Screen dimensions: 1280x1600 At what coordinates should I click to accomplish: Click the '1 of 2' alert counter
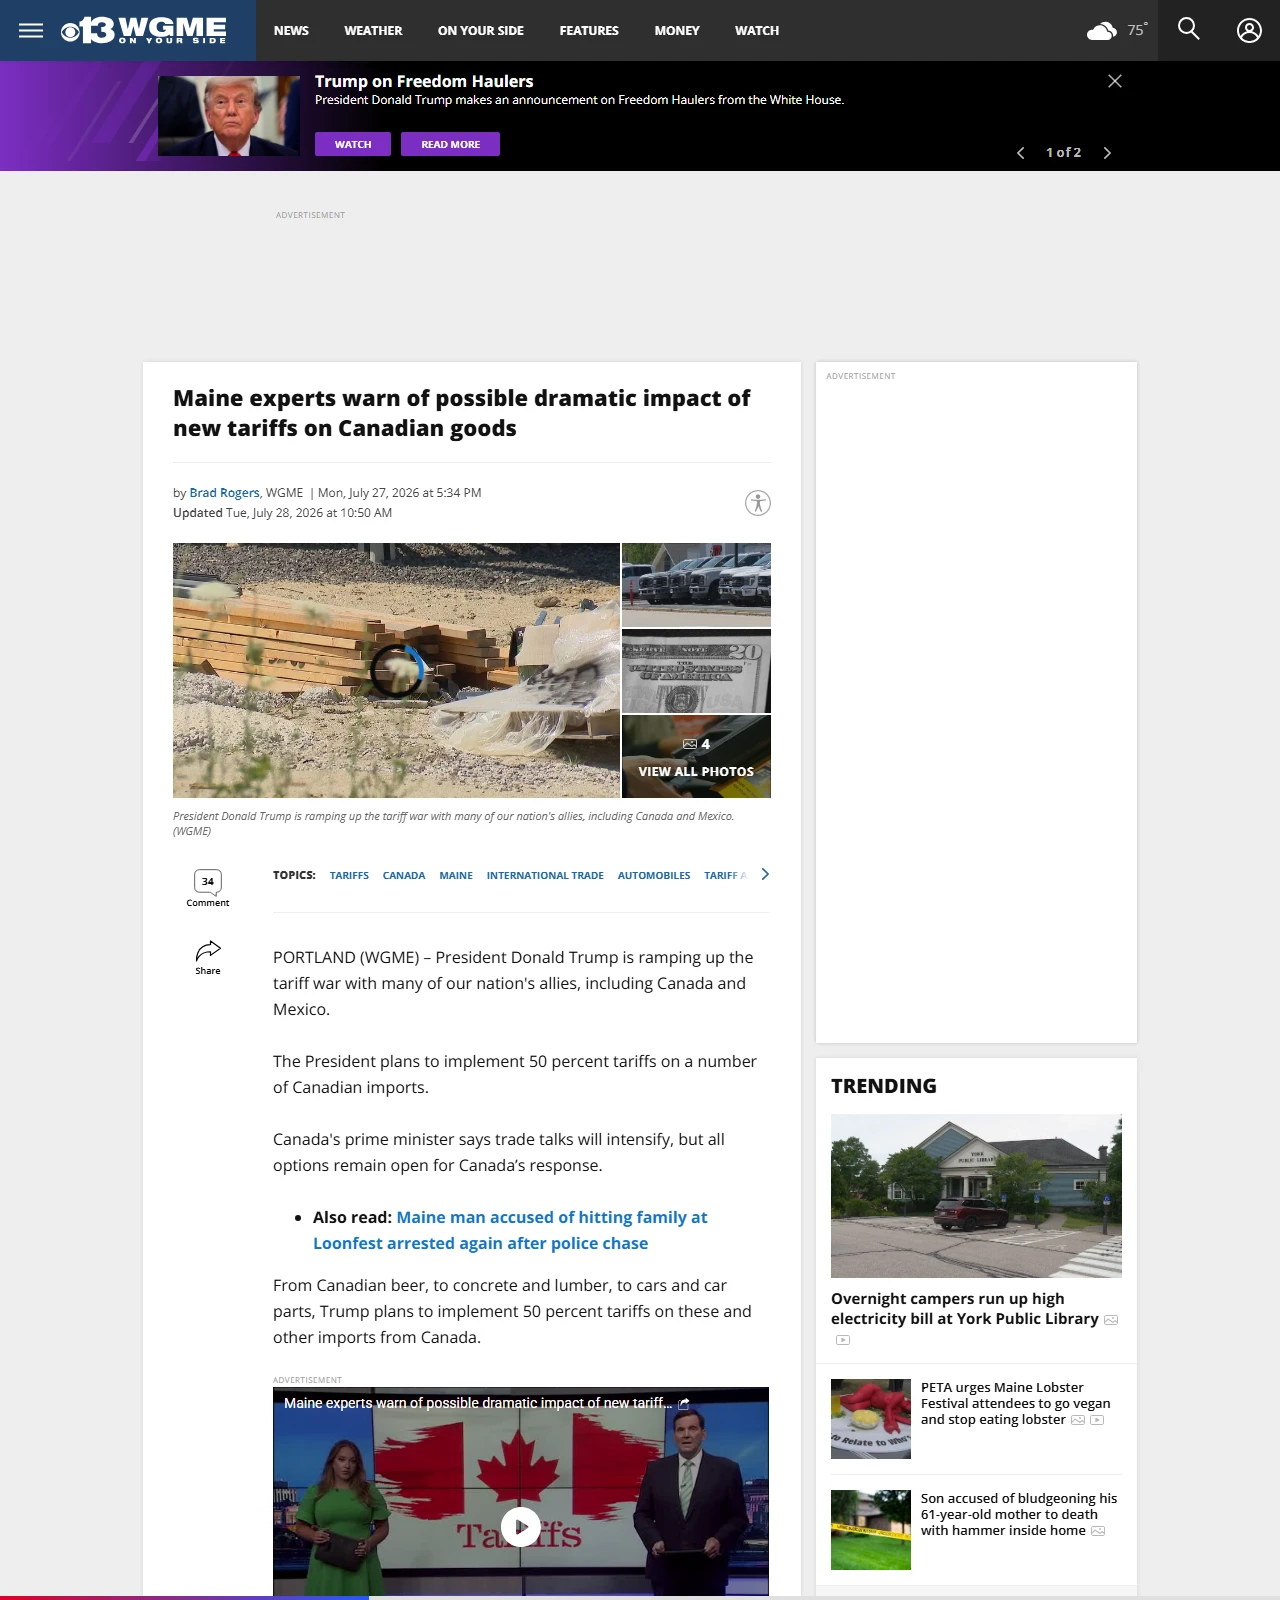tap(1063, 153)
